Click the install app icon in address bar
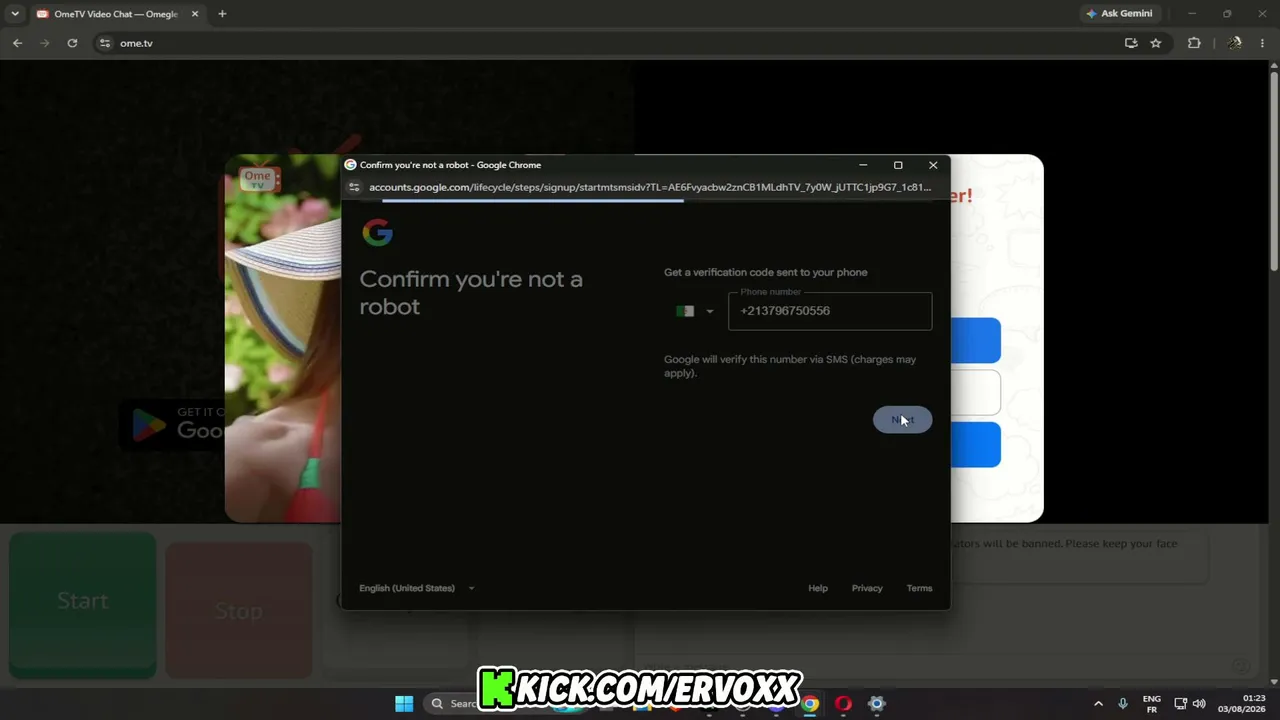 click(1131, 43)
